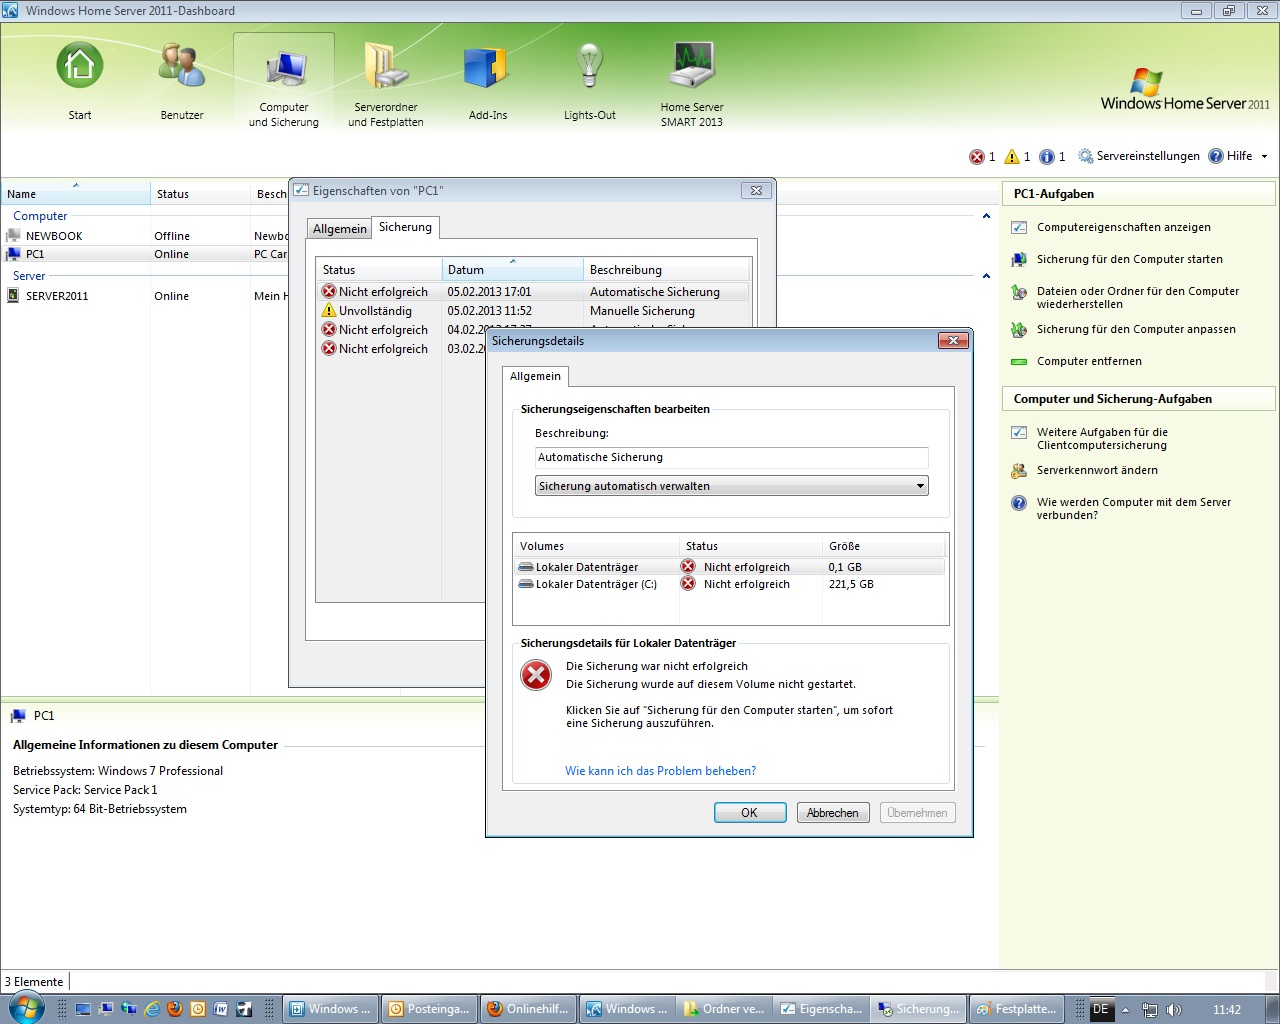Select the Sicherung tab in Eigenschaften window

(x=405, y=227)
